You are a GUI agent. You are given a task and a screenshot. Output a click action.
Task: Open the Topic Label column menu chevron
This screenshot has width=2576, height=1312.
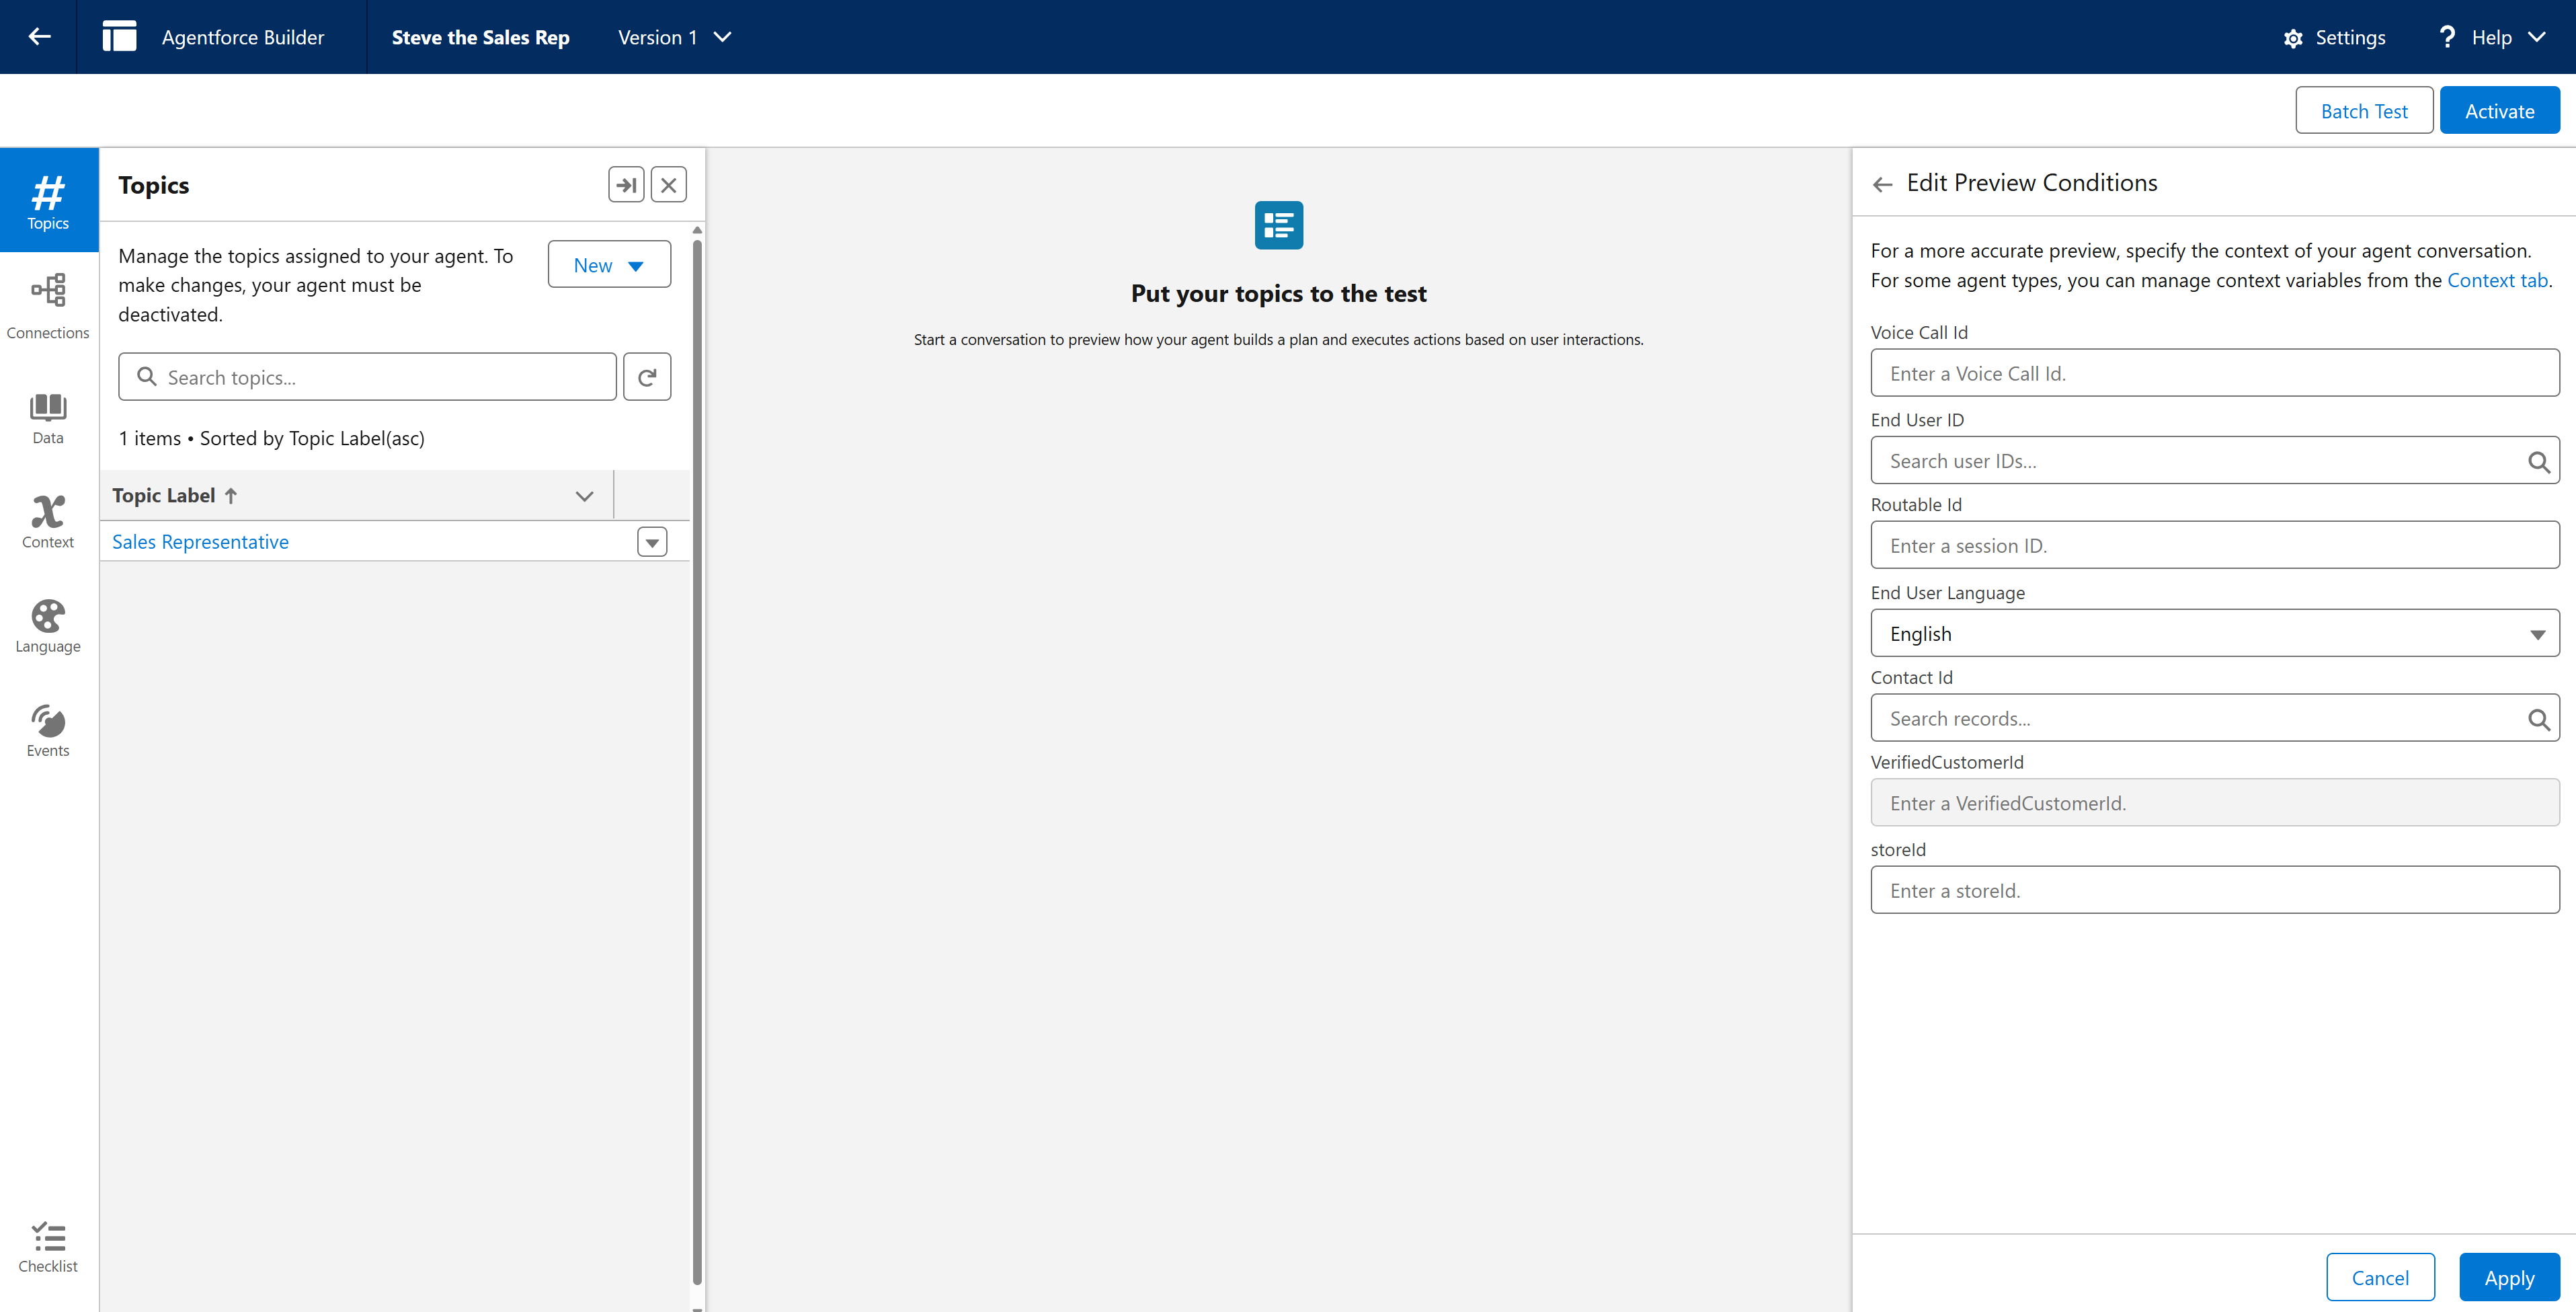pos(584,496)
